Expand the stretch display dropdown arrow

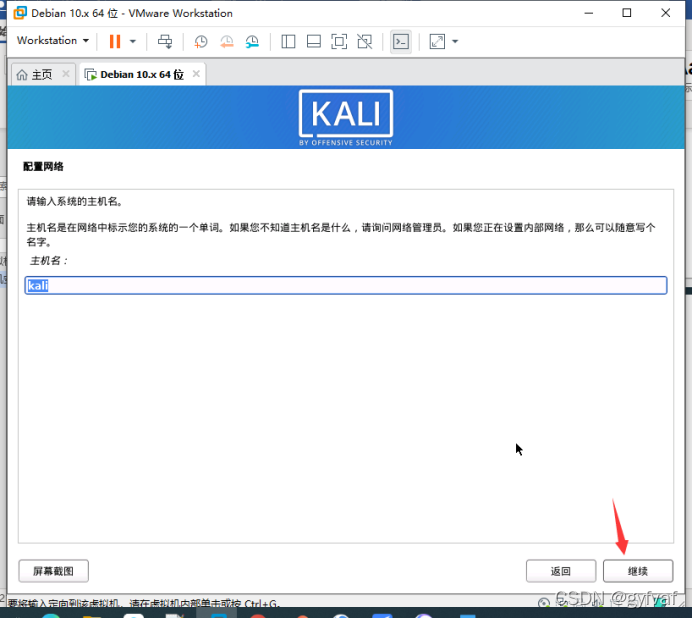tap(455, 42)
